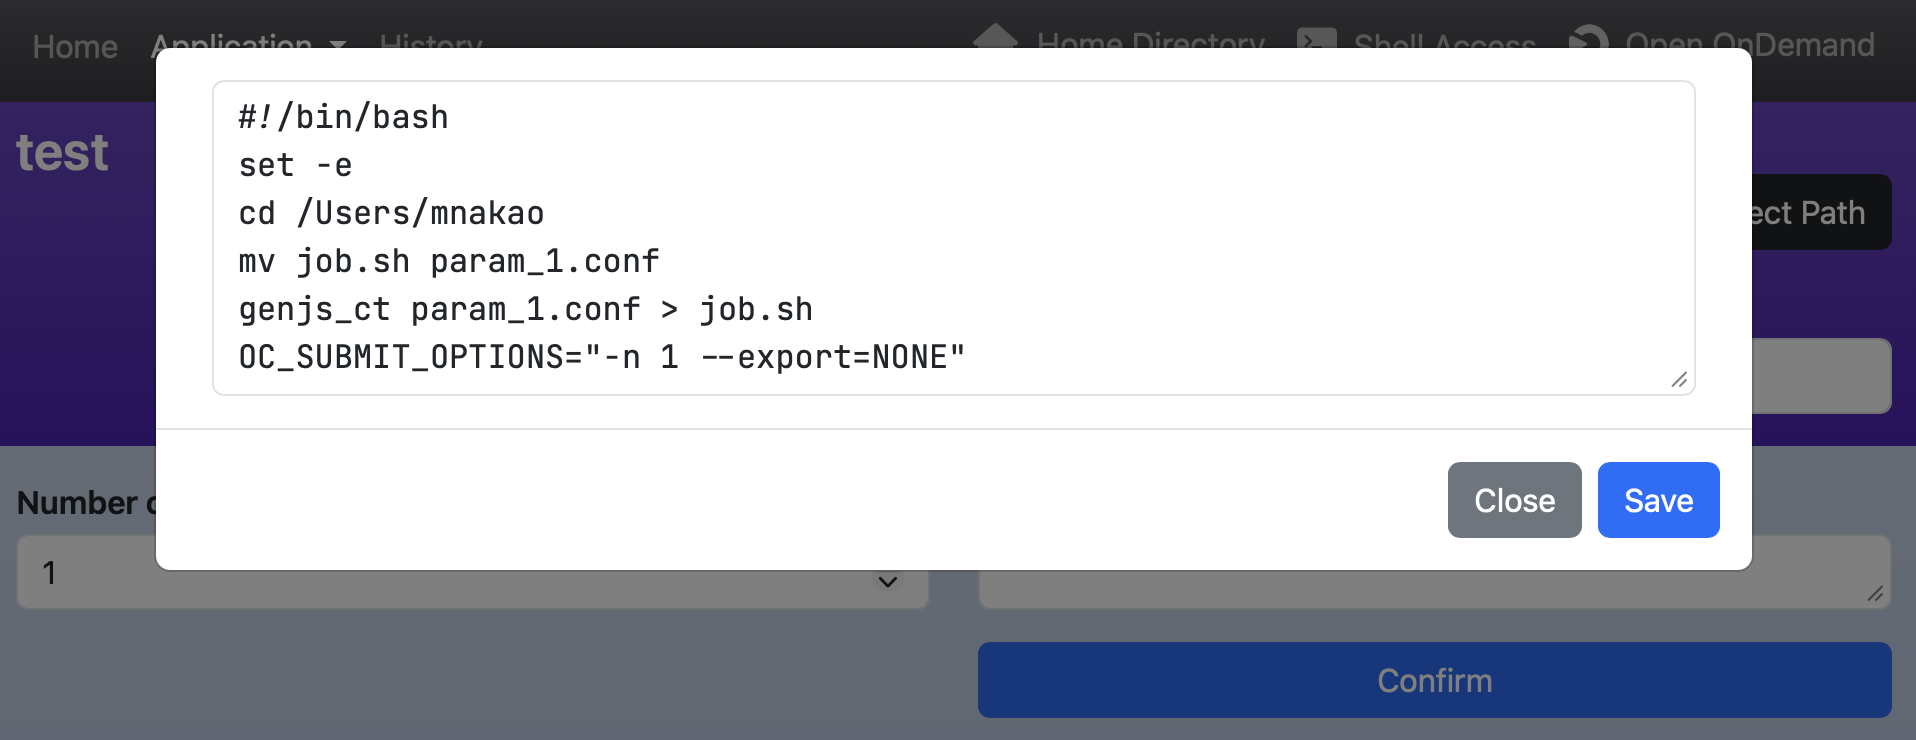Open the History page
Viewport: 1916px width, 740px height.
click(x=431, y=44)
